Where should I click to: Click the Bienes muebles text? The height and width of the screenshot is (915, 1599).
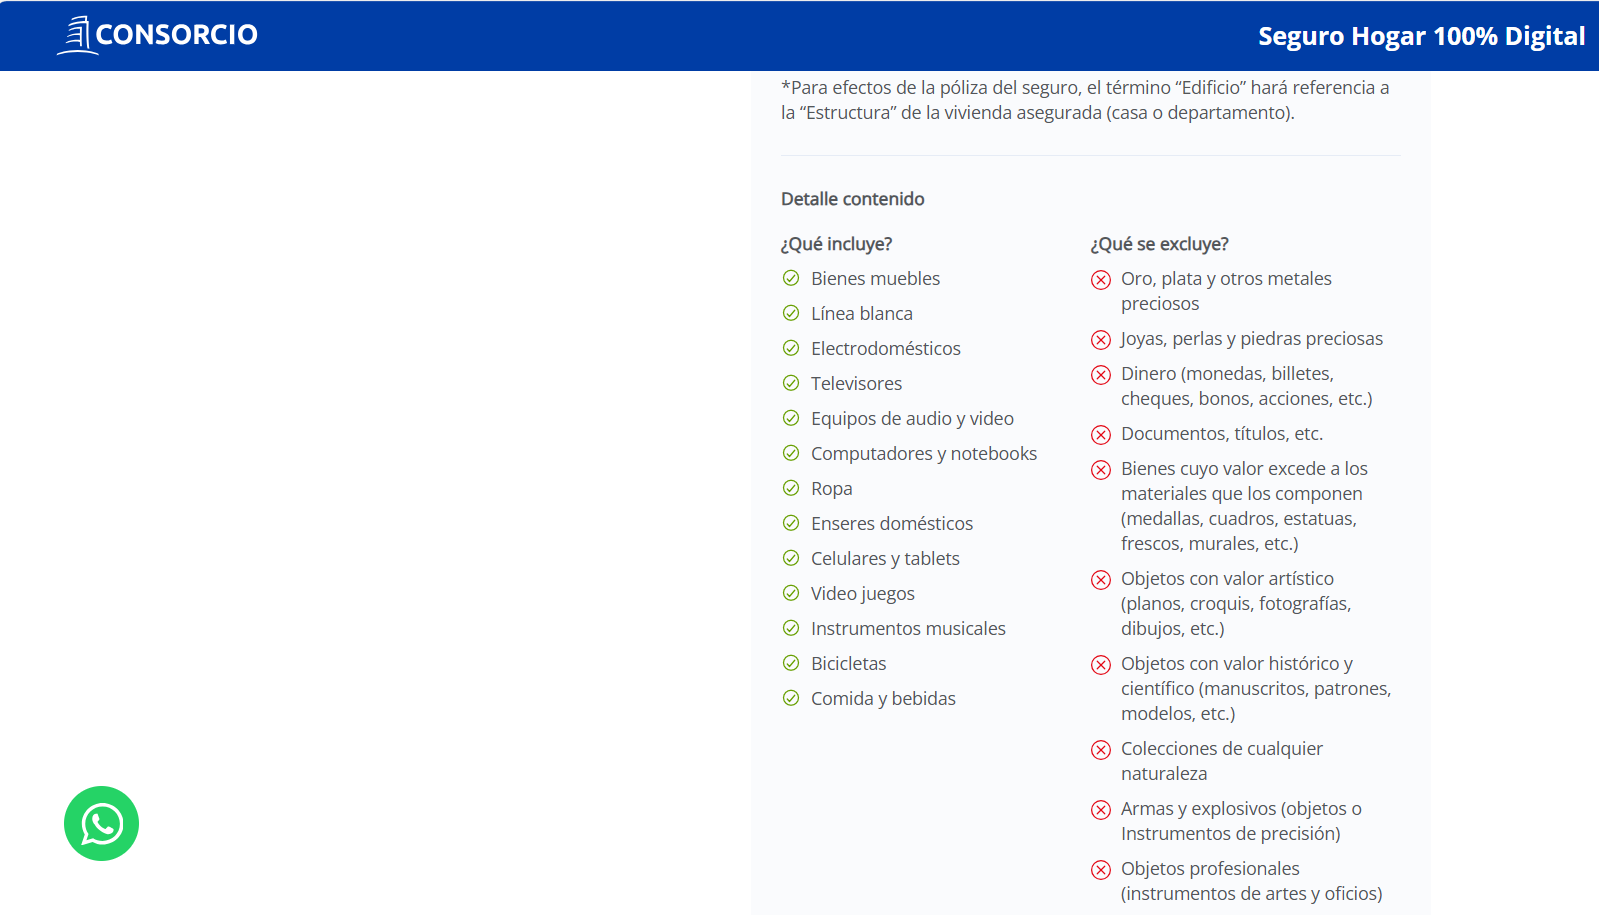[x=876, y=278]
